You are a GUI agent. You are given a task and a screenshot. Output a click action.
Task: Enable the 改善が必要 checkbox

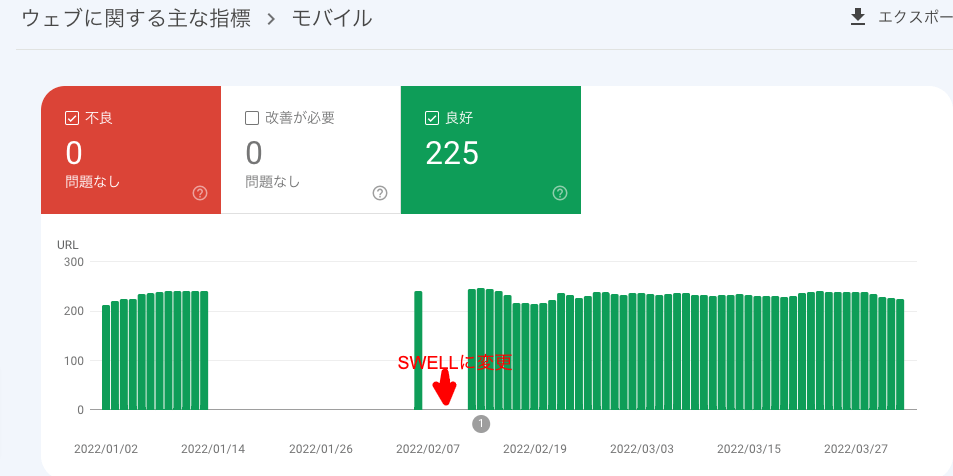tap(252, 118)
